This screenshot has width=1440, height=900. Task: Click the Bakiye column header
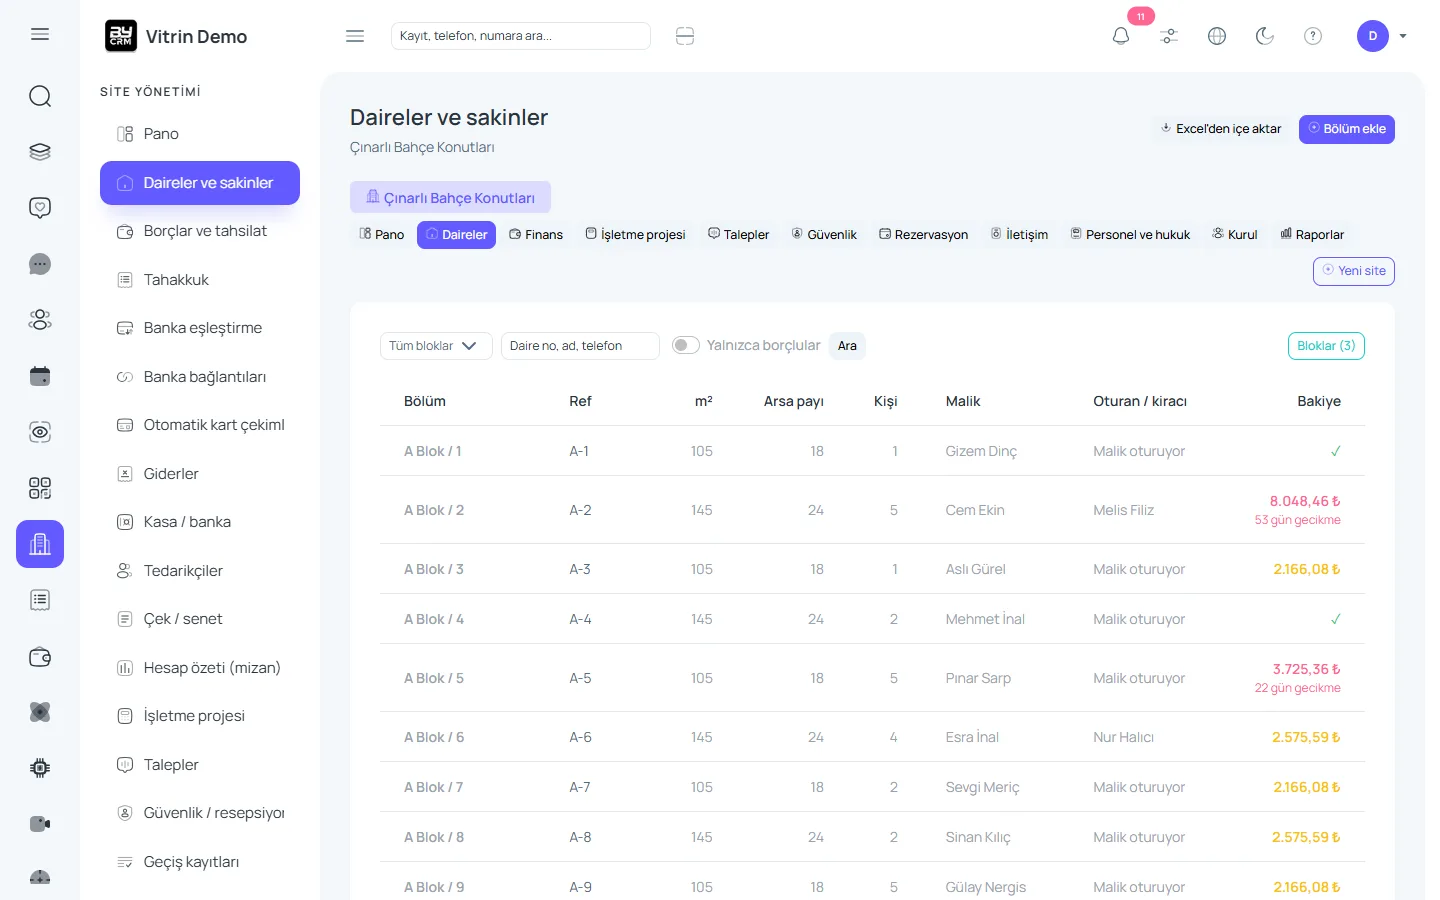pos(1319,401)
